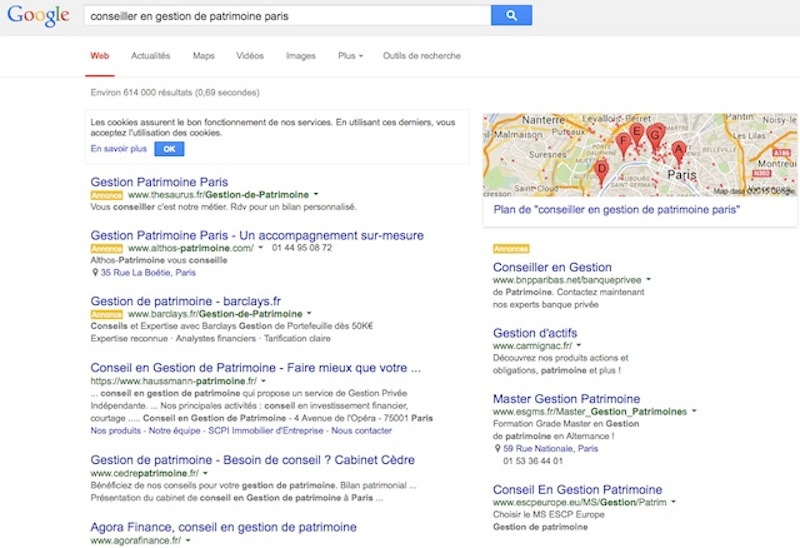Click the Nous contacter sitelink
Viewport: 800px width, 548px height.
click(x=362, y=431)
